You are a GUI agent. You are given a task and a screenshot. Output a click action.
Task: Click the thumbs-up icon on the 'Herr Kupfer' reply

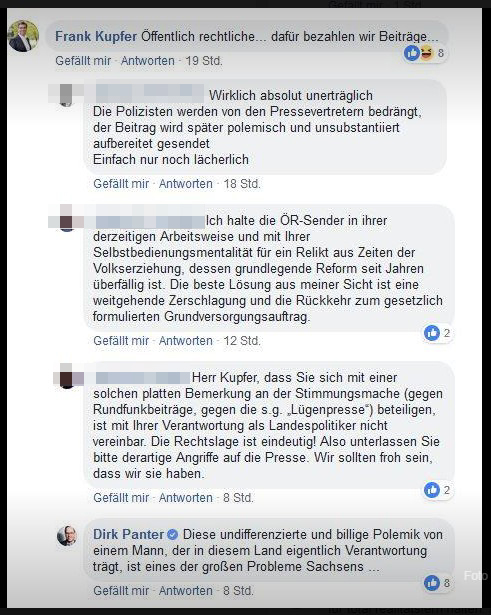(x=432, y=490)
